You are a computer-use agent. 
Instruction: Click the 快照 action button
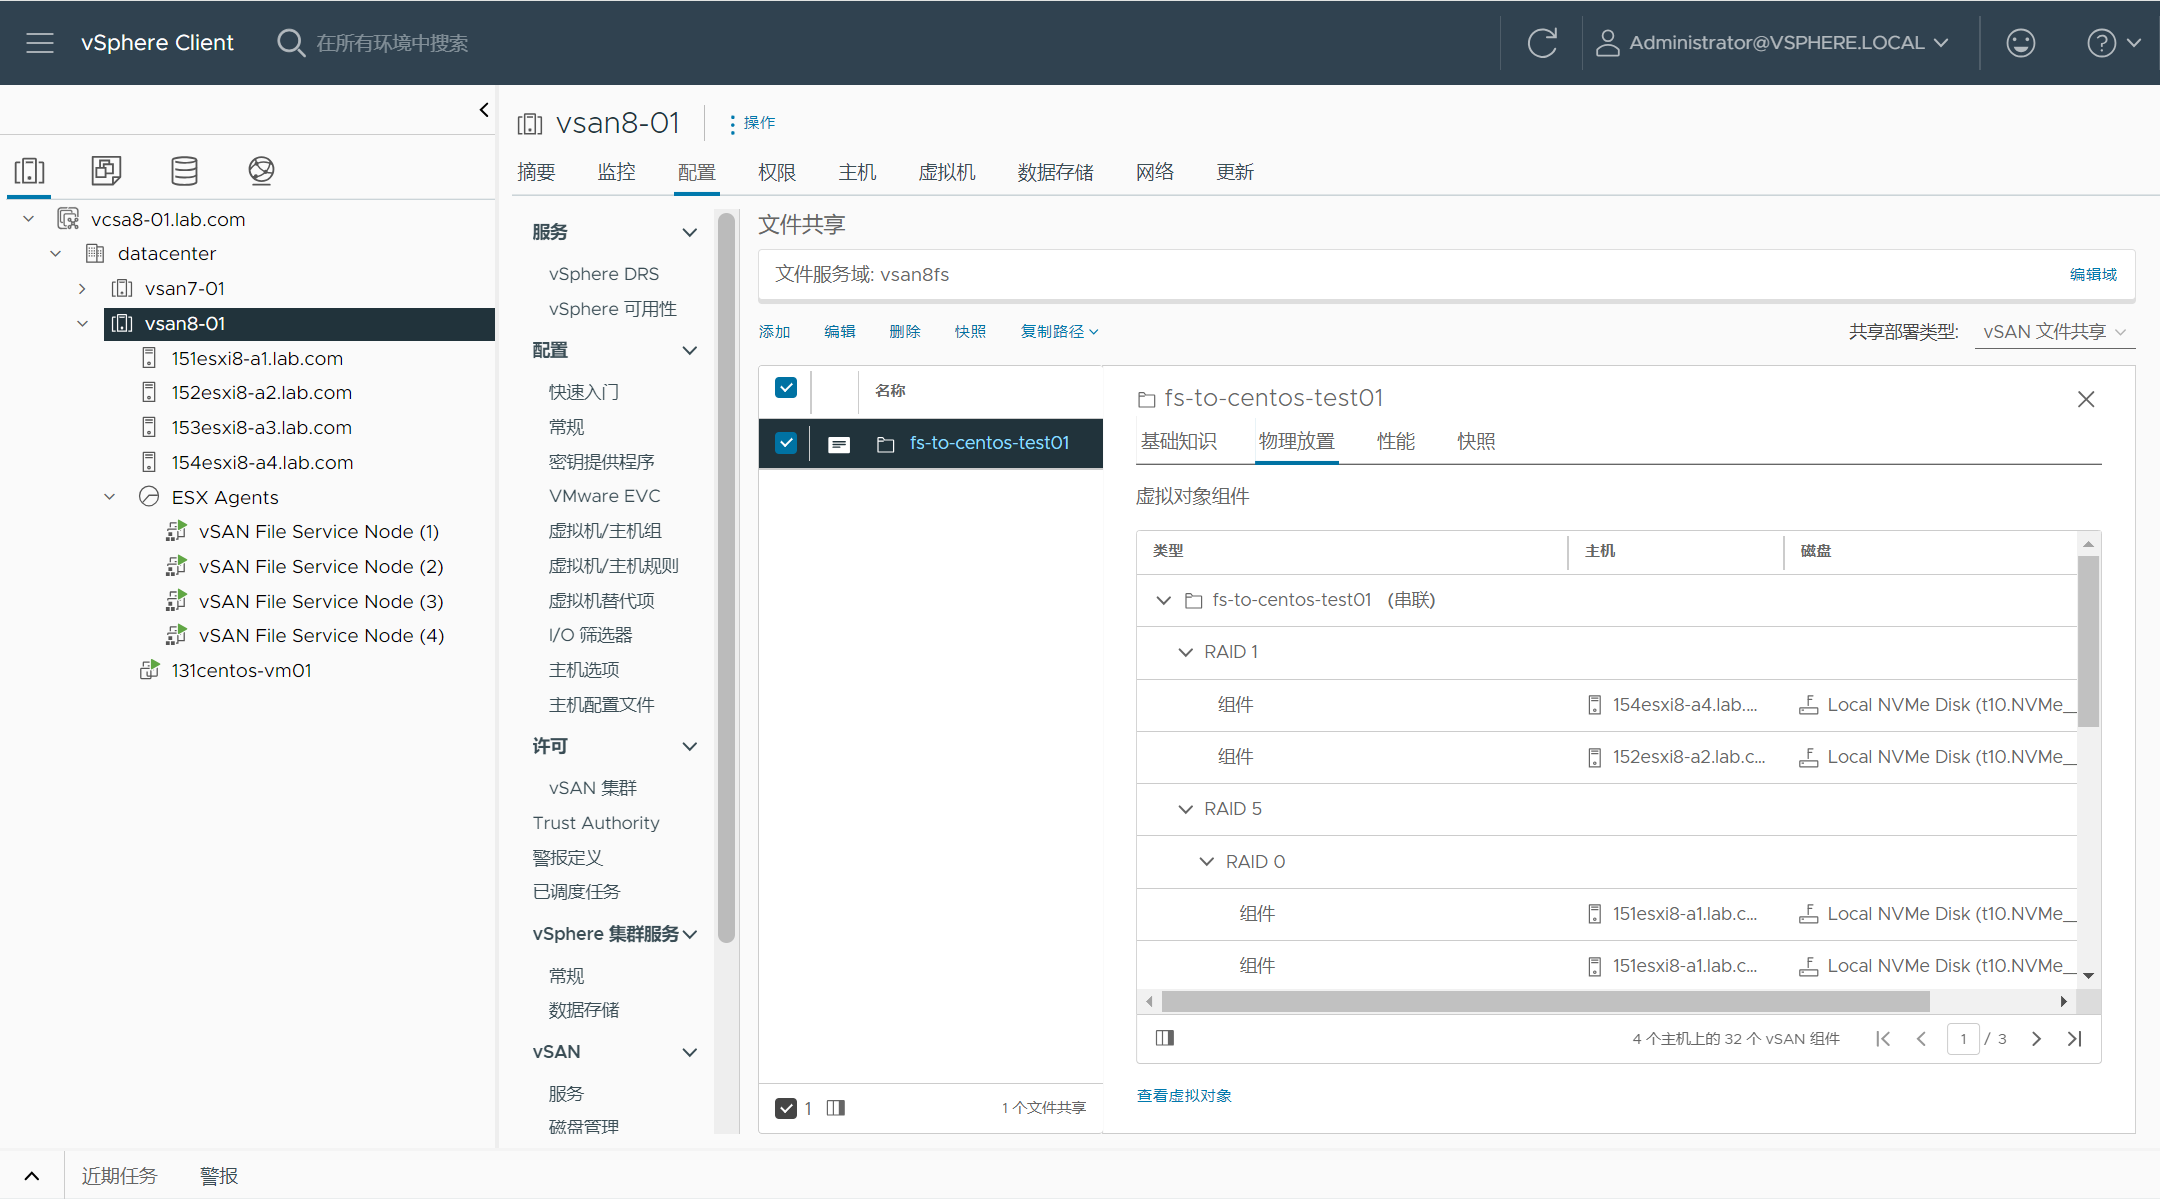point(970,332)
